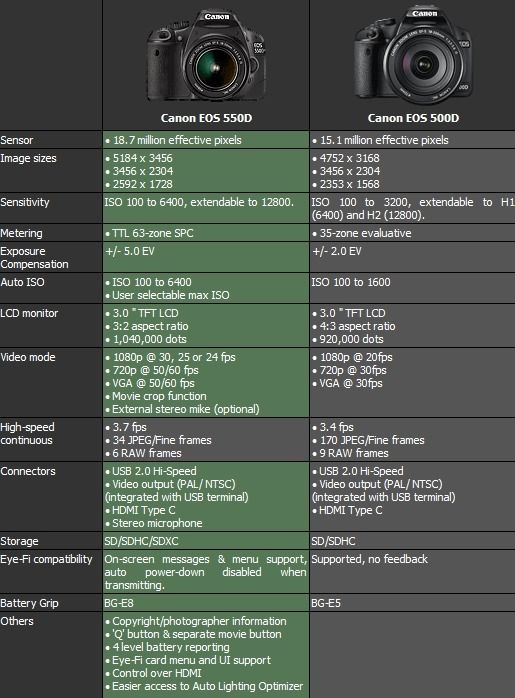Select 'BG-E5' battery grip value
This screenshot has width=515, height=698.
[326, 603]
